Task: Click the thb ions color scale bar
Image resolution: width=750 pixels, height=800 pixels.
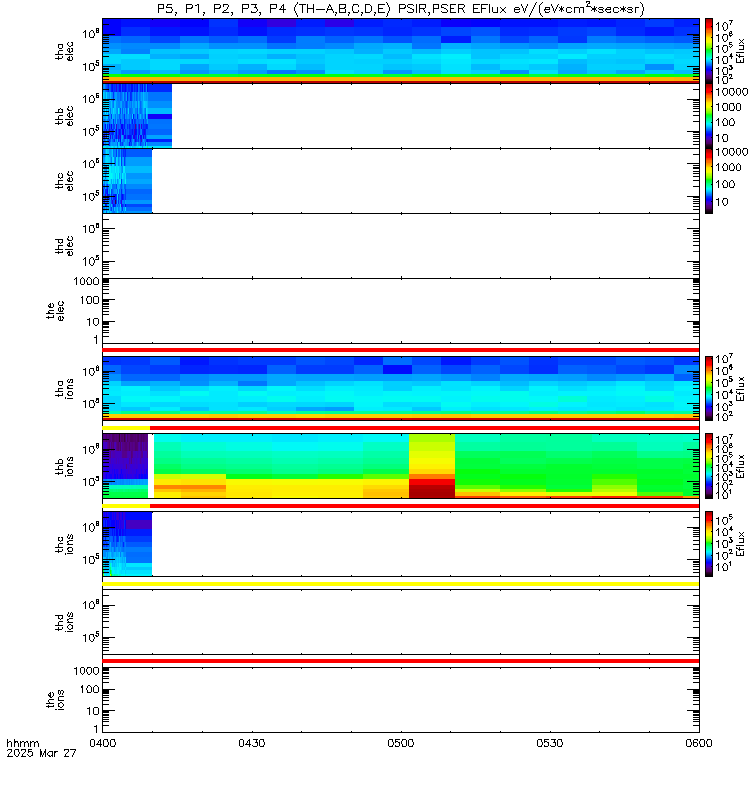Action: pyautogui.click(x=709, y=466)
